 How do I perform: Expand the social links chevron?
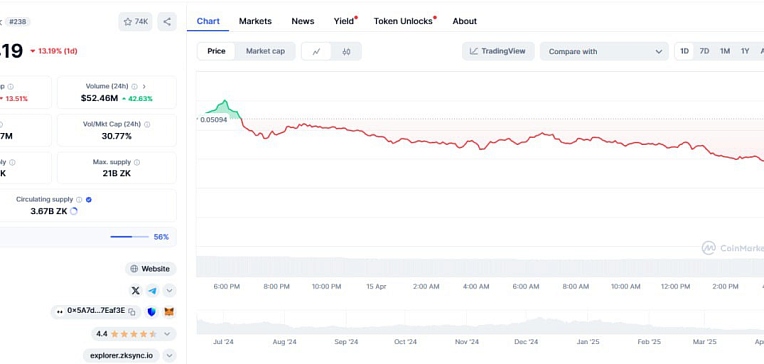tap(169, 291)
